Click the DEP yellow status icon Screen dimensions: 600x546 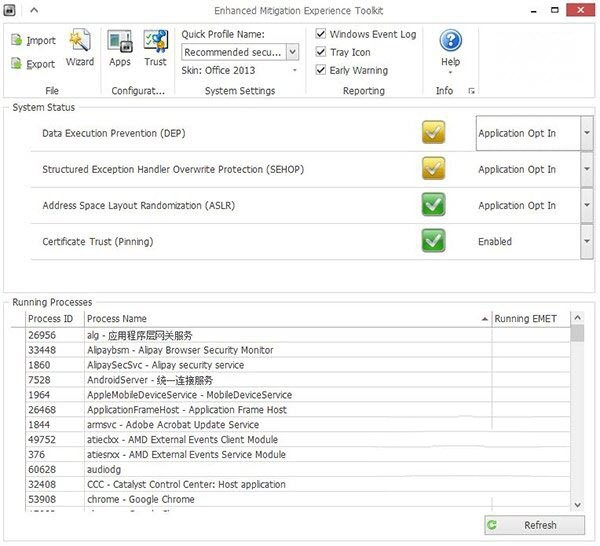click(x=433, y=133)
